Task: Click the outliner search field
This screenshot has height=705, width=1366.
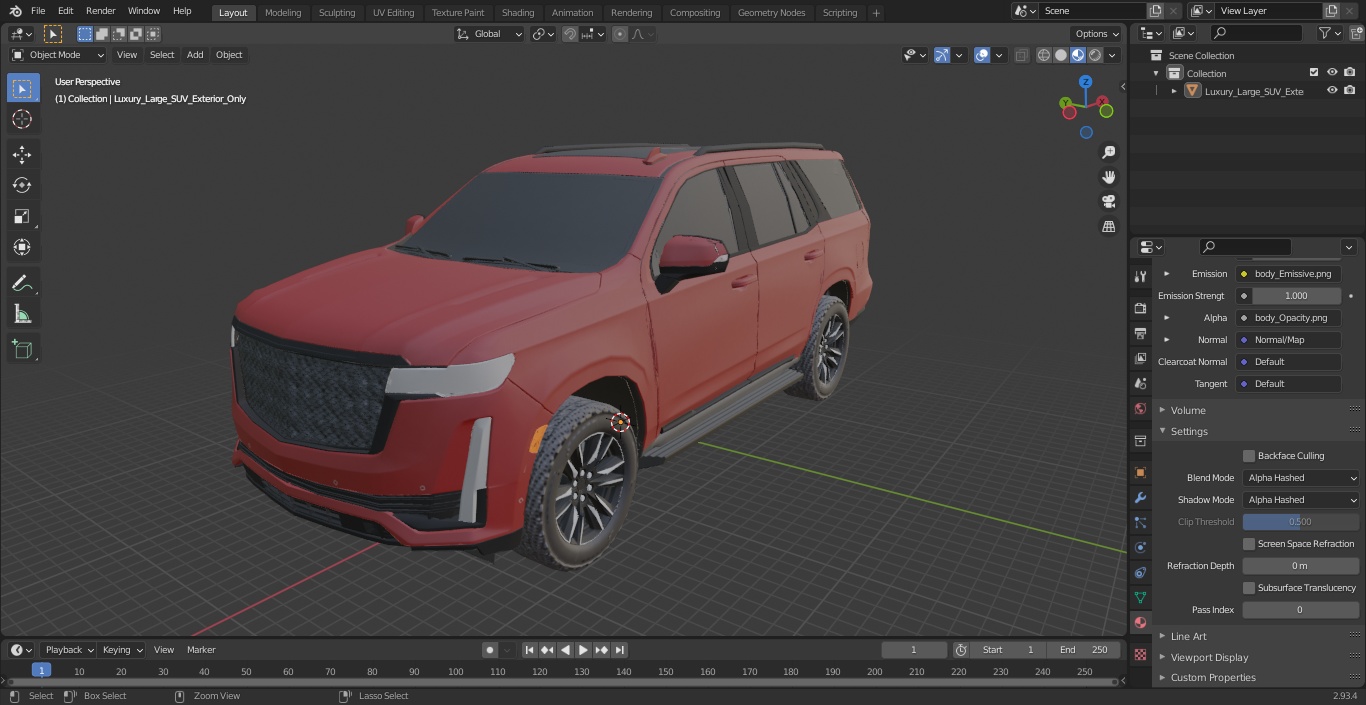Action: (x=1256, y=33)
